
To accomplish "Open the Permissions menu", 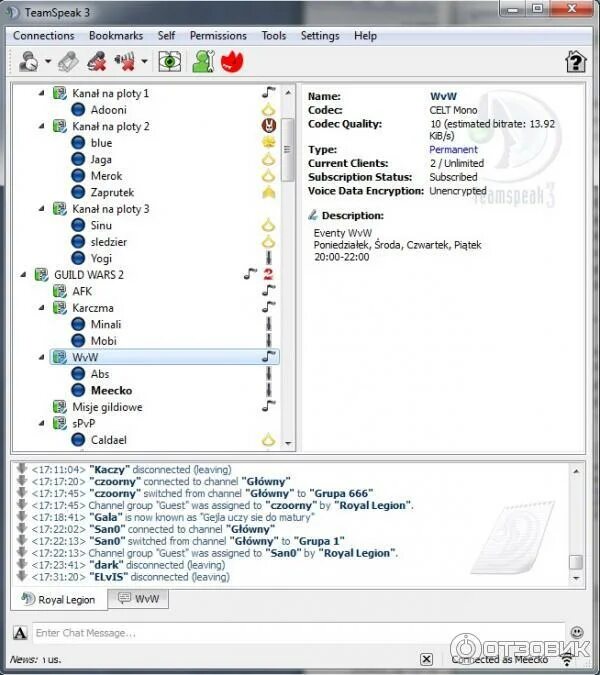I will click(x=218, y=36).
